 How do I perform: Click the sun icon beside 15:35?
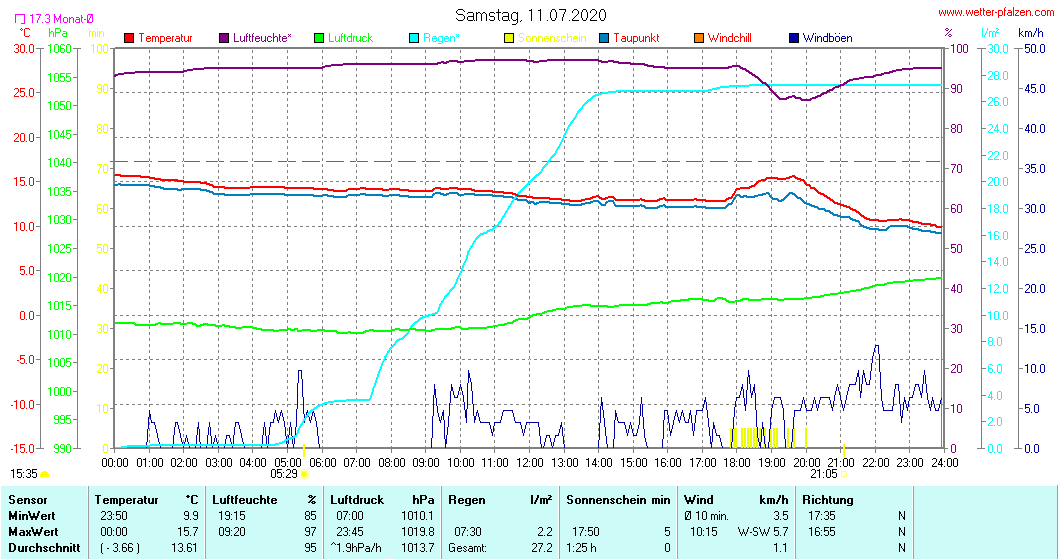coord(45,474)
